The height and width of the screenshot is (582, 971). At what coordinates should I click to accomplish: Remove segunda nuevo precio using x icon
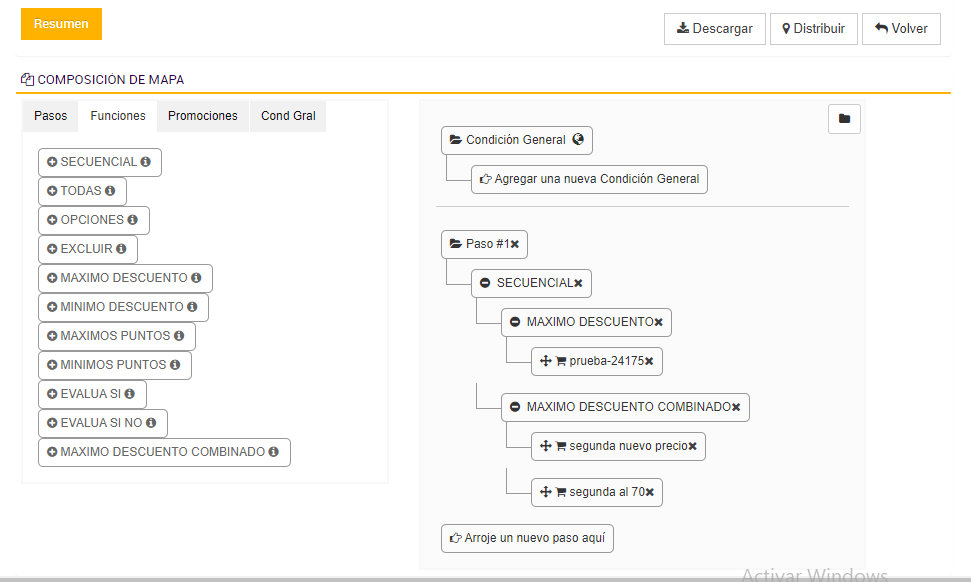click(692, 446)
